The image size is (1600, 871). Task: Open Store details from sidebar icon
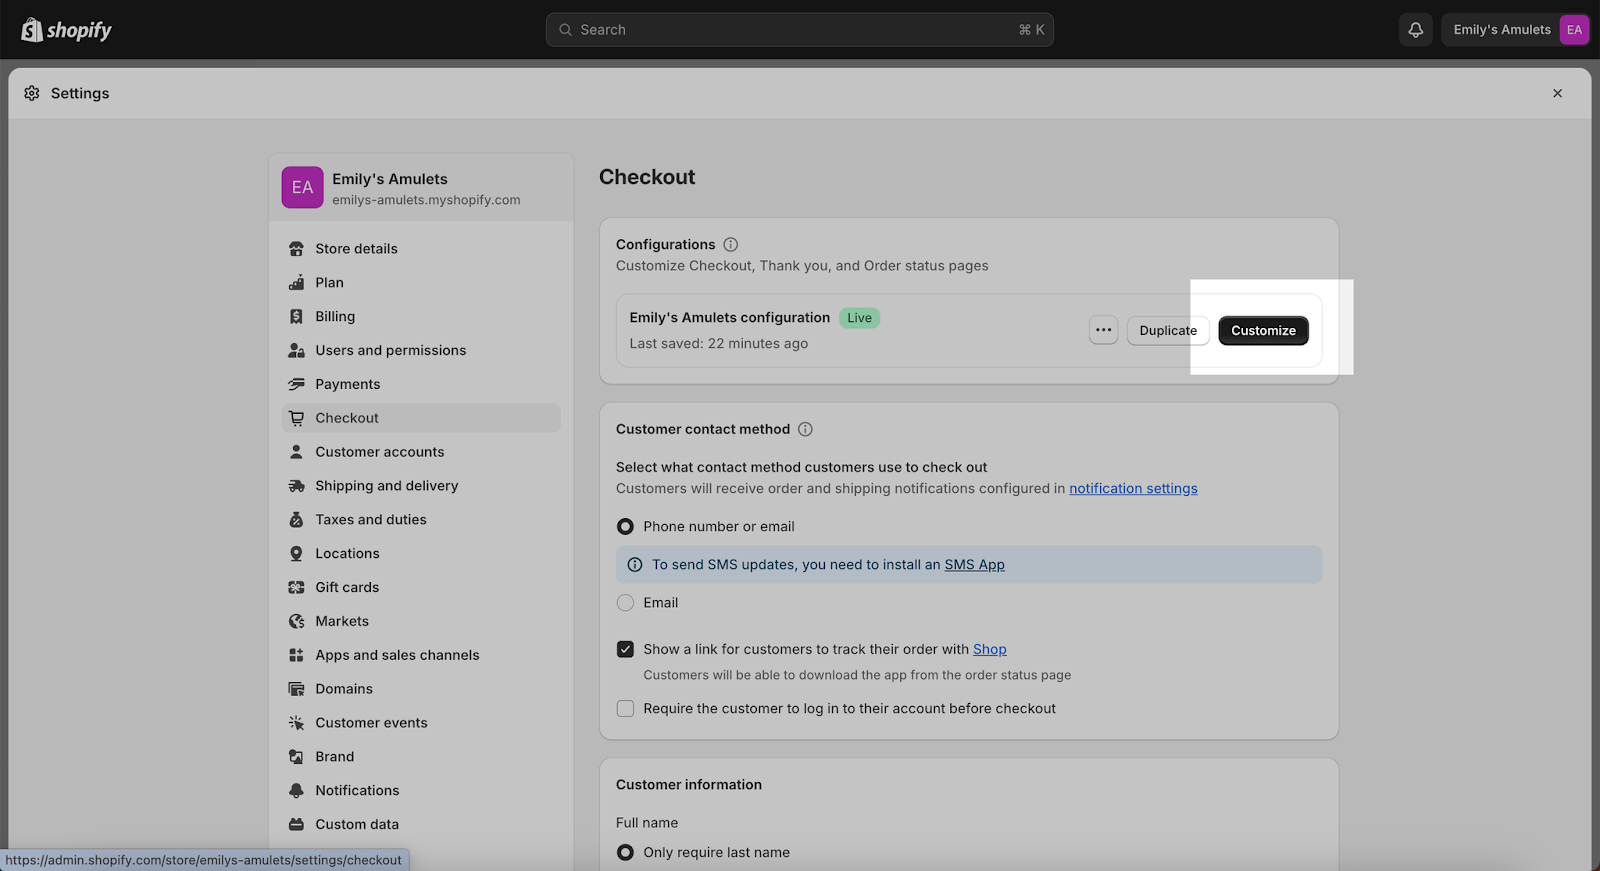click(296, 249)
